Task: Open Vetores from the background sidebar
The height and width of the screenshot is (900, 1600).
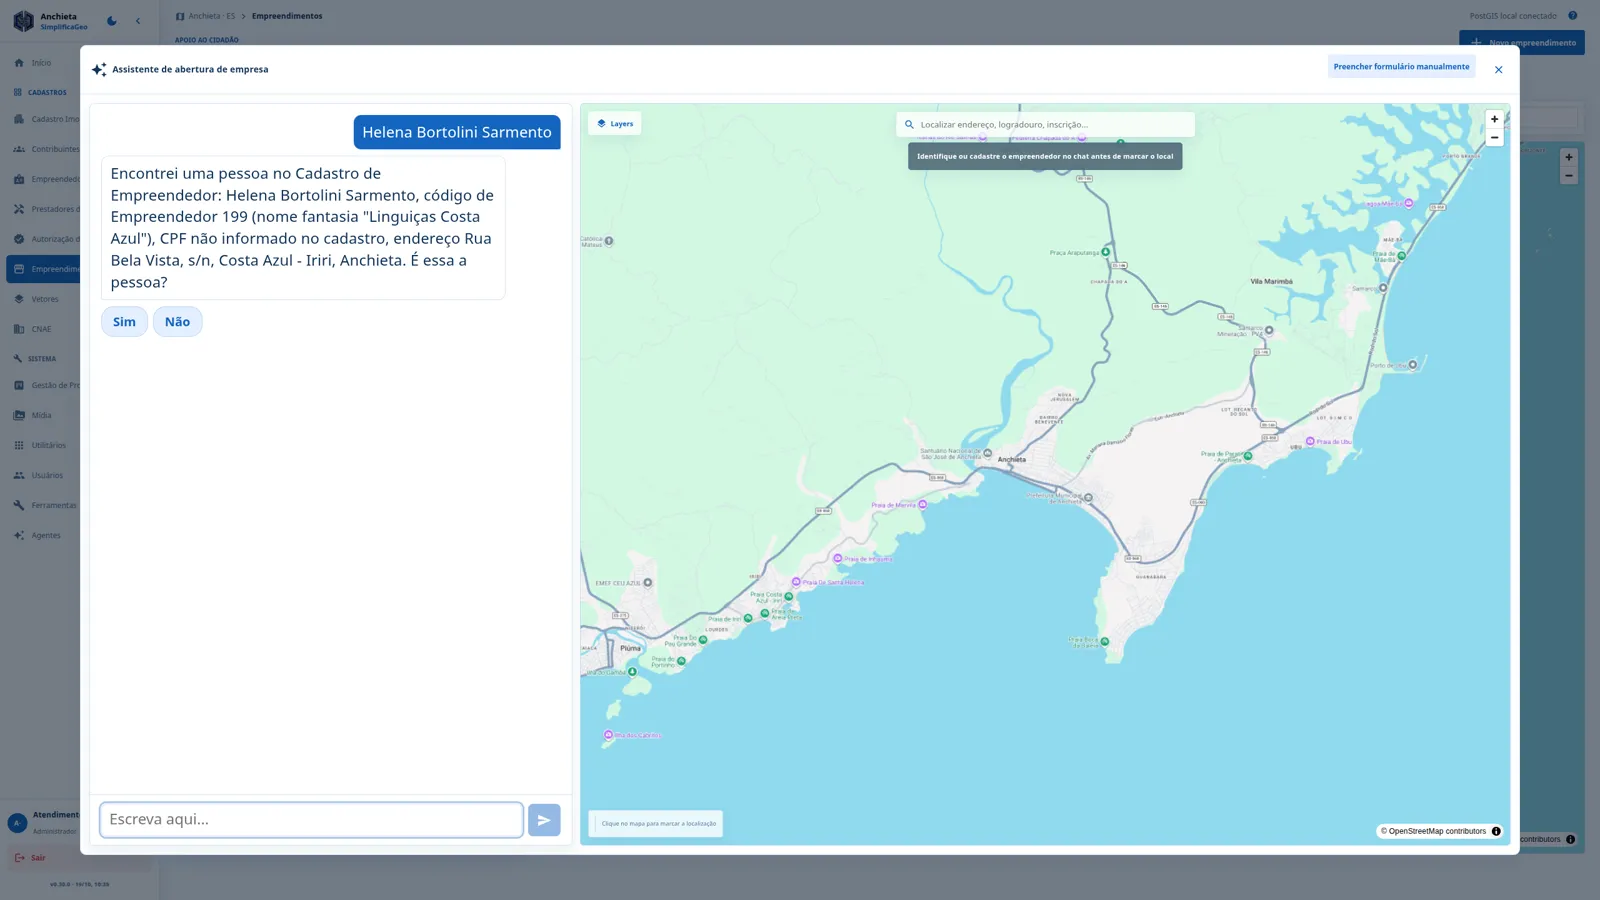Action: (x=45, y=299)
